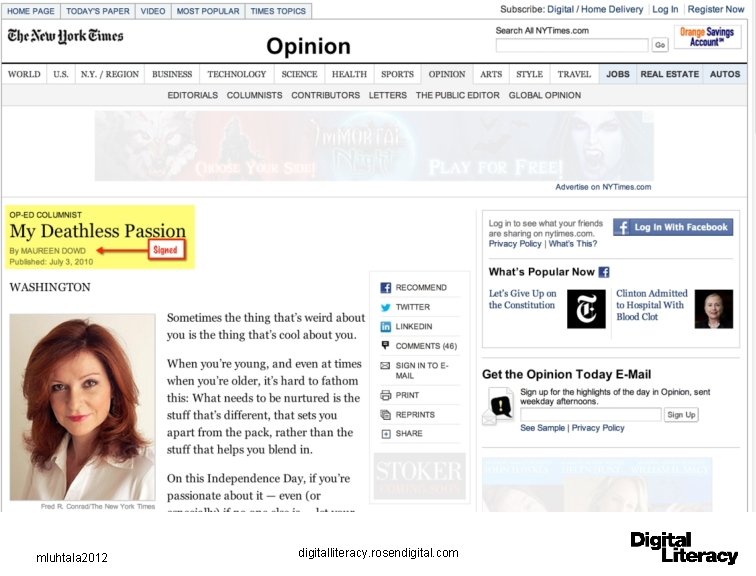Viewport: 756px width, 576px height.
Task: Click the Subscribe Digital link
Action: tap(560, 9)
